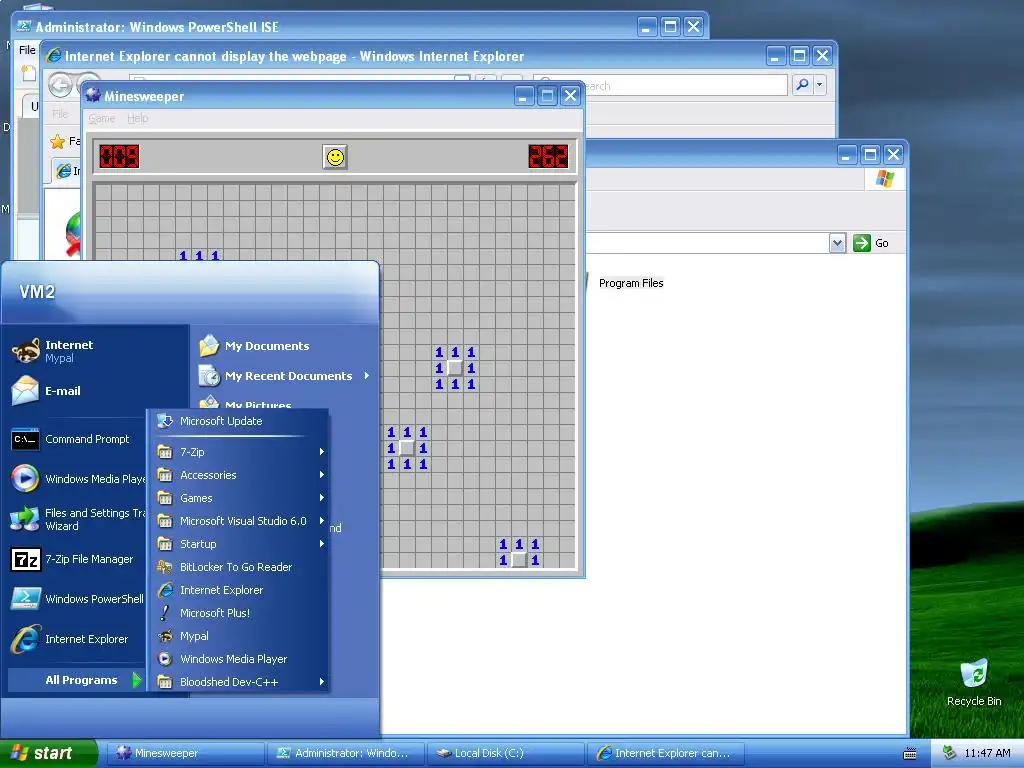Expand Microsoft Visual Studio 6.0 submenu
Screen dimensions: 1024x768
(240, 520)
